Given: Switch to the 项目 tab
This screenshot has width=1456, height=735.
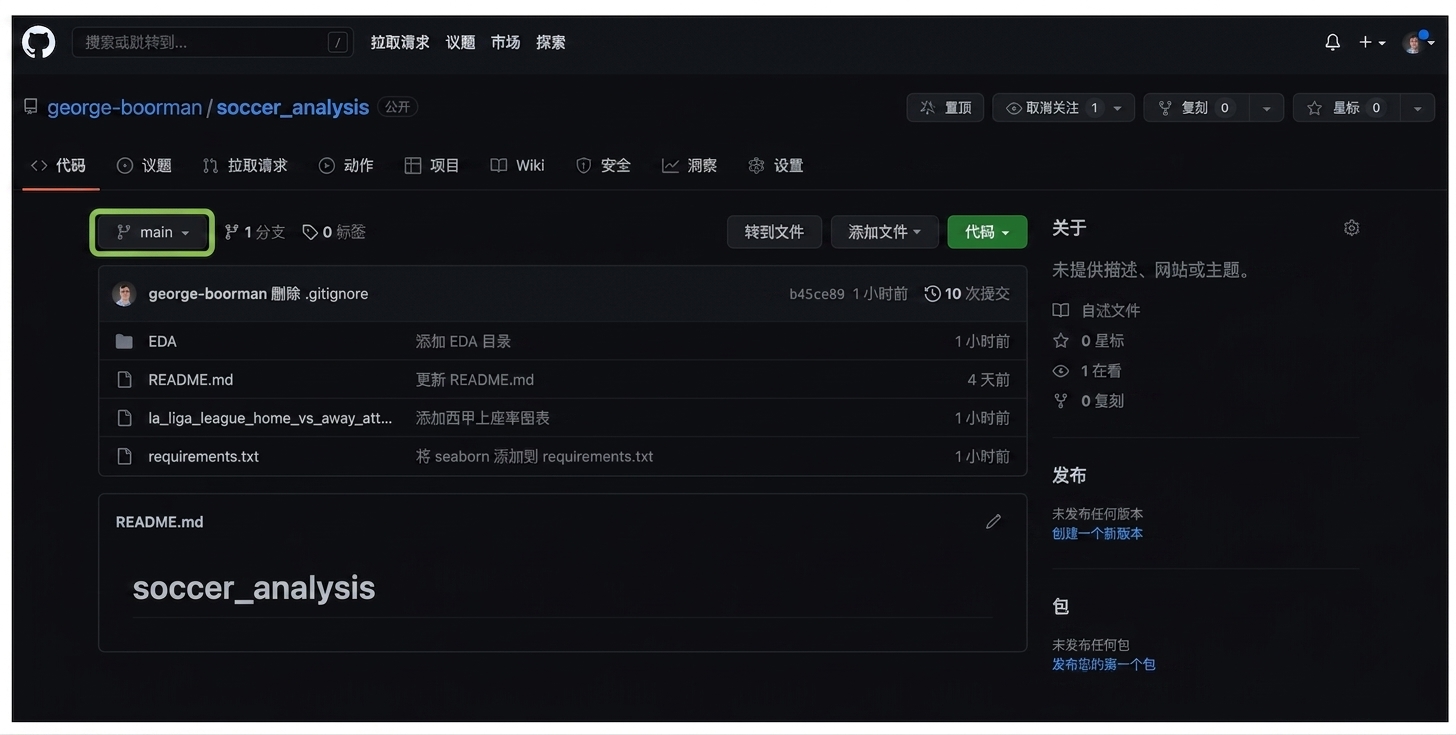Looking at the screenshot, I should pos(432,165).
